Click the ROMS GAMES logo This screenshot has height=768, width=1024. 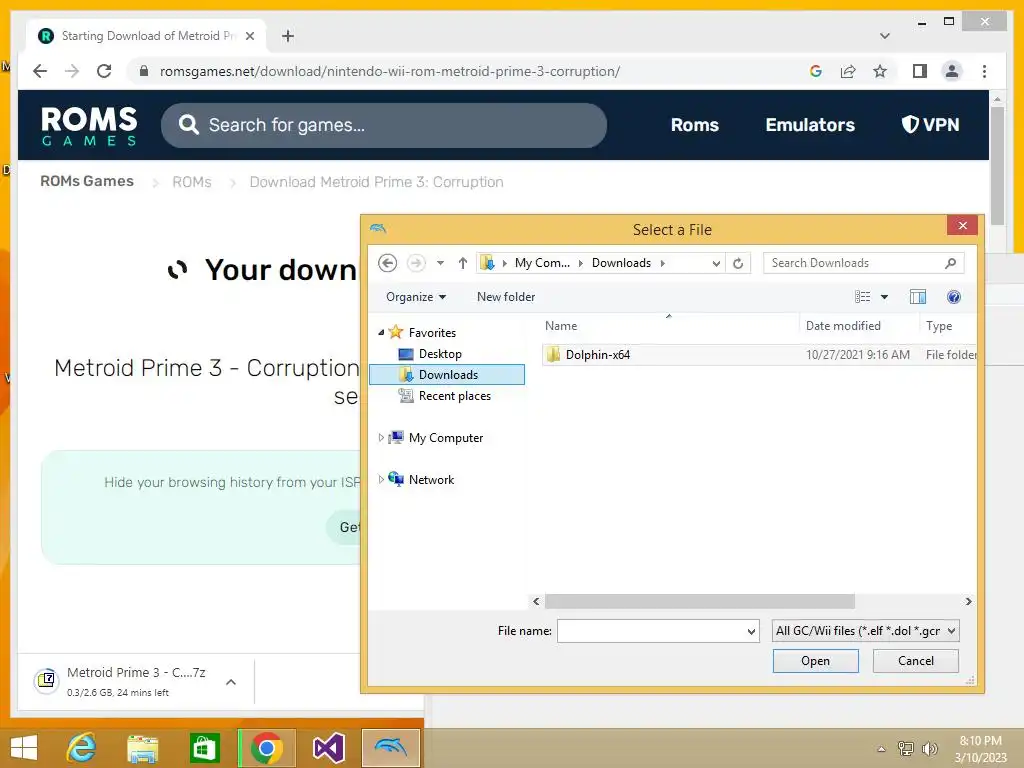click(x=89, y=126)
